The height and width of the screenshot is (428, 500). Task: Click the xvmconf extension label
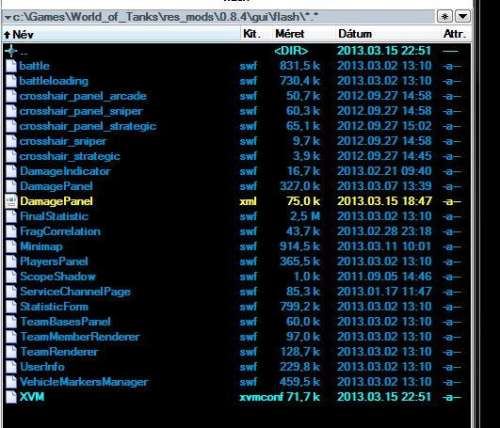[x=261, y=397]
